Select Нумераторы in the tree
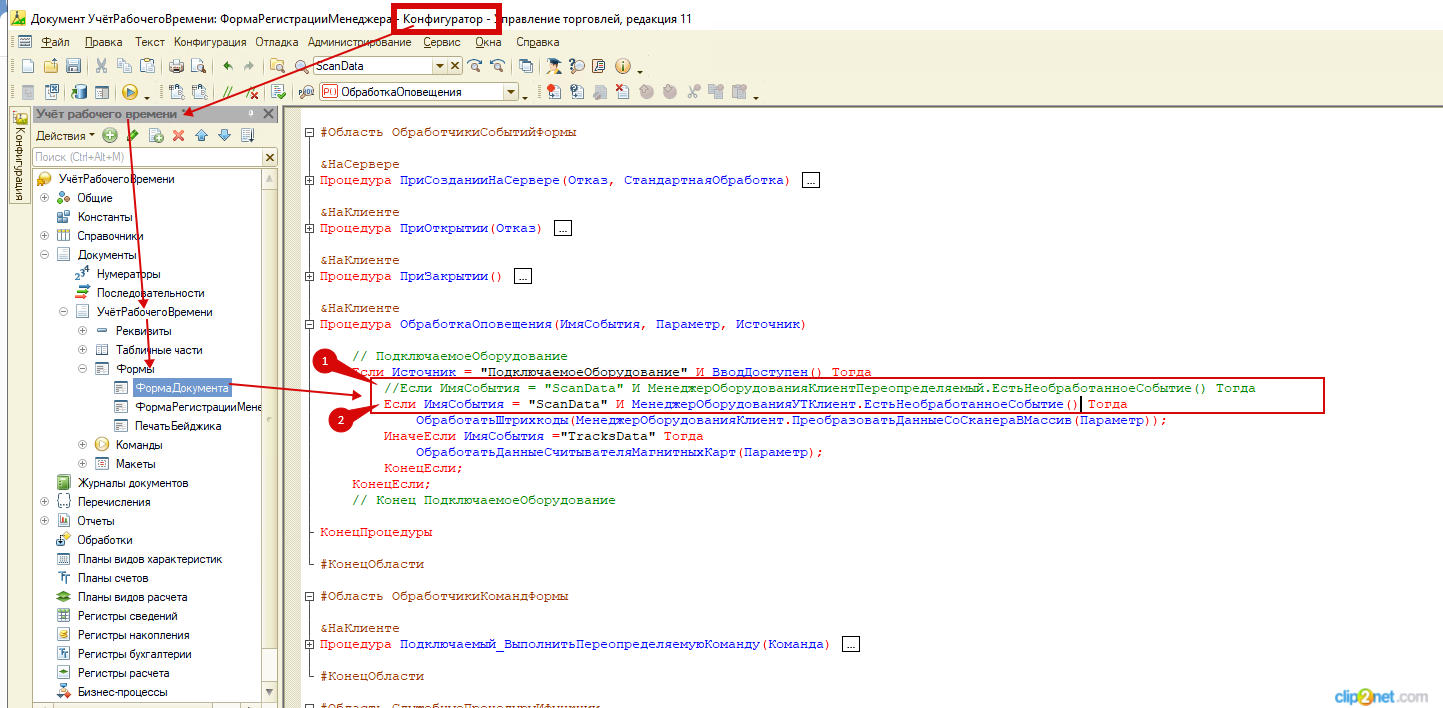The height and width of the screenshot is (708, 1443). coord(128,274)
